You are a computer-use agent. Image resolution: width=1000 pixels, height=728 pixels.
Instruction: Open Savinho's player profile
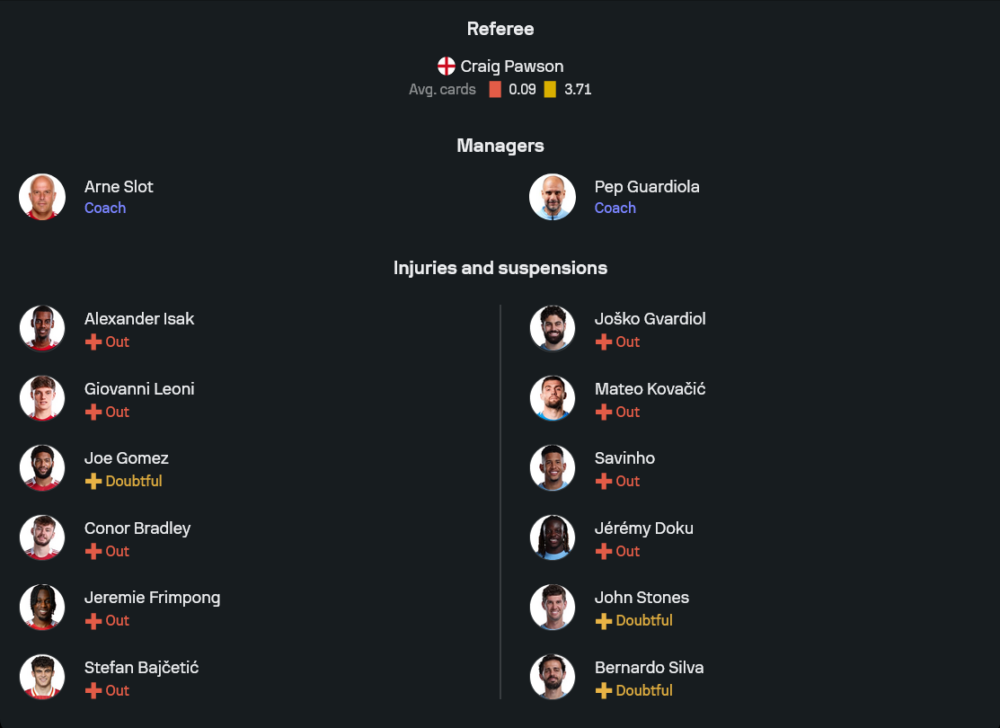(x=625, y=458)
